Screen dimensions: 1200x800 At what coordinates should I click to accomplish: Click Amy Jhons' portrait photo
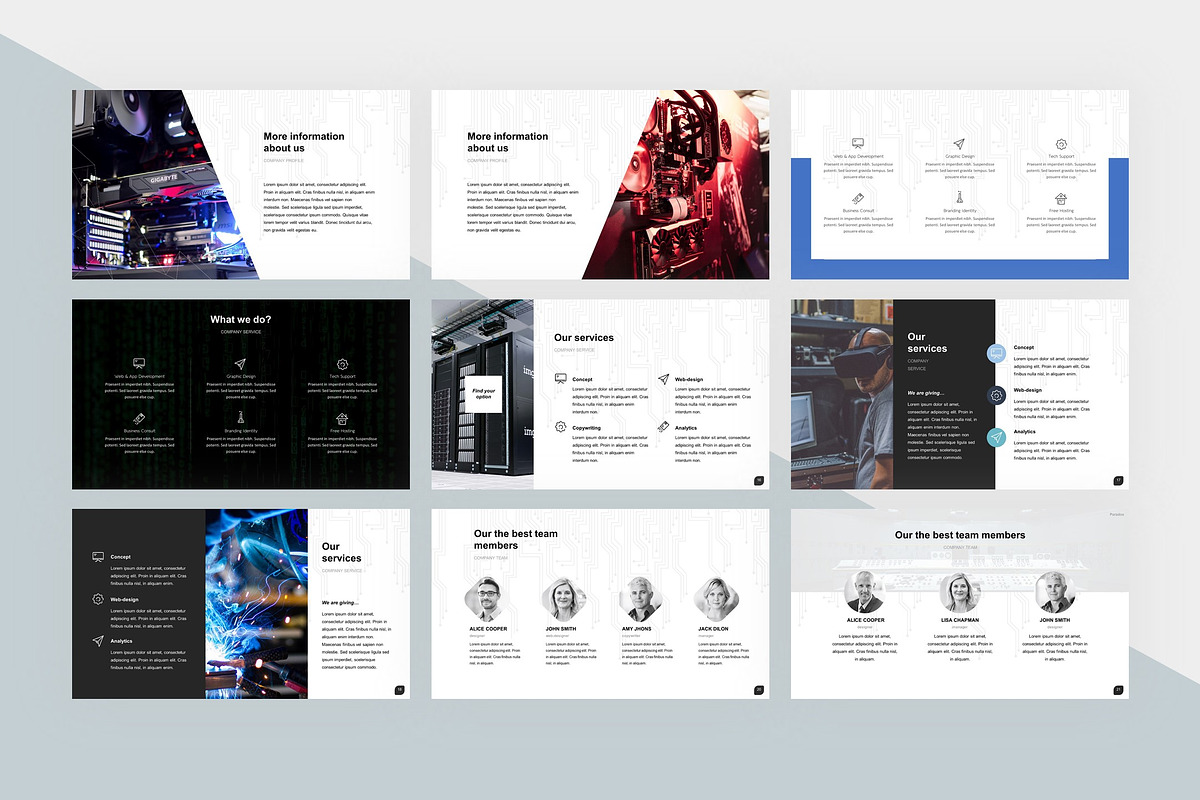point(641,599)
